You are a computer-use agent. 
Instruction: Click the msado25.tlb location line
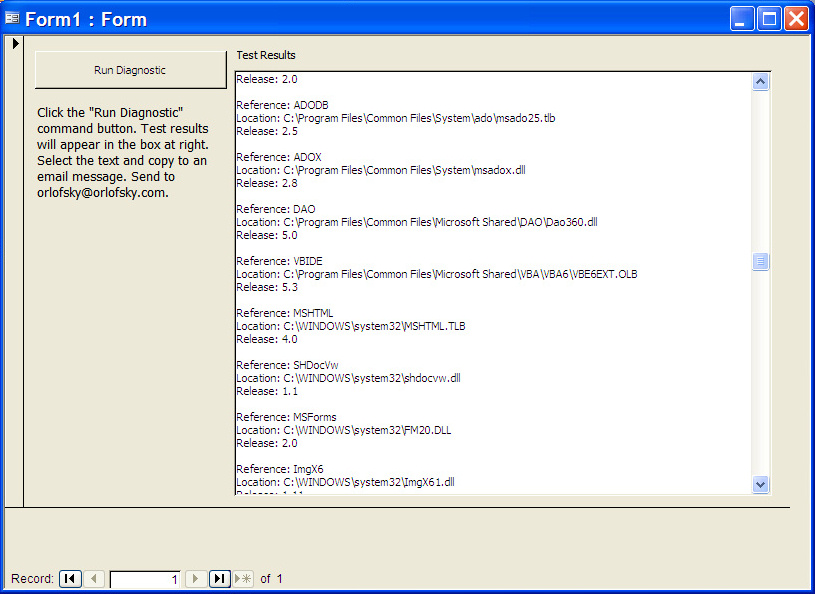pyautogui.click(x=396, y=118)
